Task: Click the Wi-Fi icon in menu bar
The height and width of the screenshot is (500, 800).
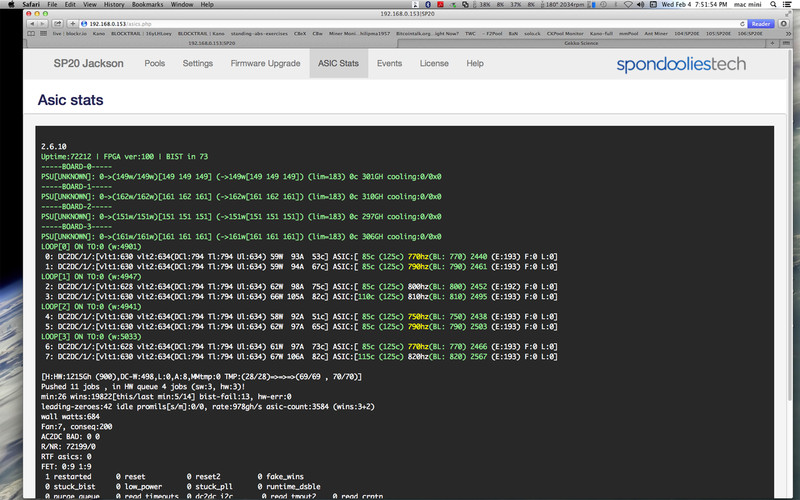Action: click(x=628, y=4)
